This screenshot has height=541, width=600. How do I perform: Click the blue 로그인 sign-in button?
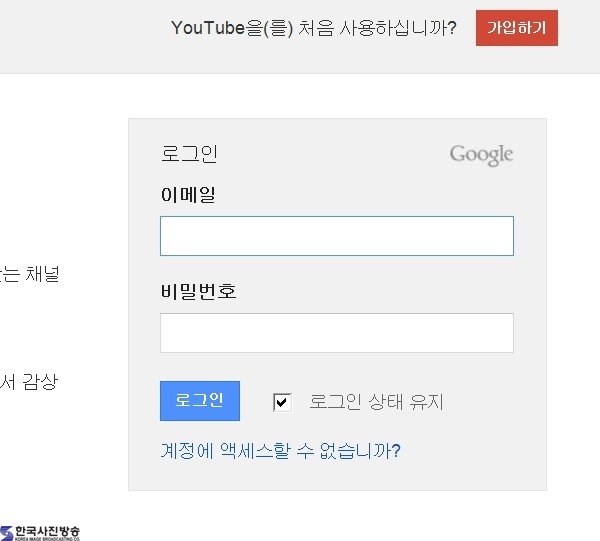[200, 401]
